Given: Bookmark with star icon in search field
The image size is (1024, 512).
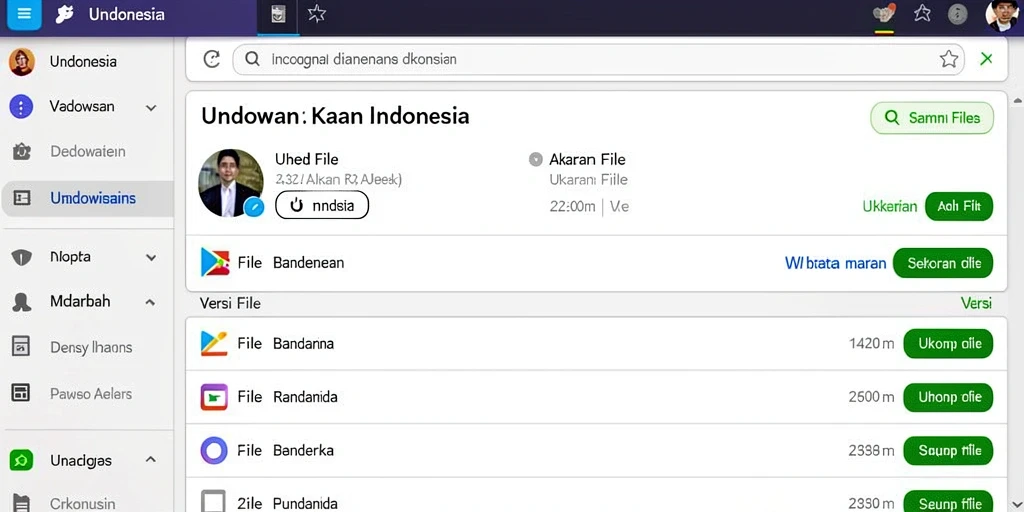Looking at the screenshot, I should 948,59.
